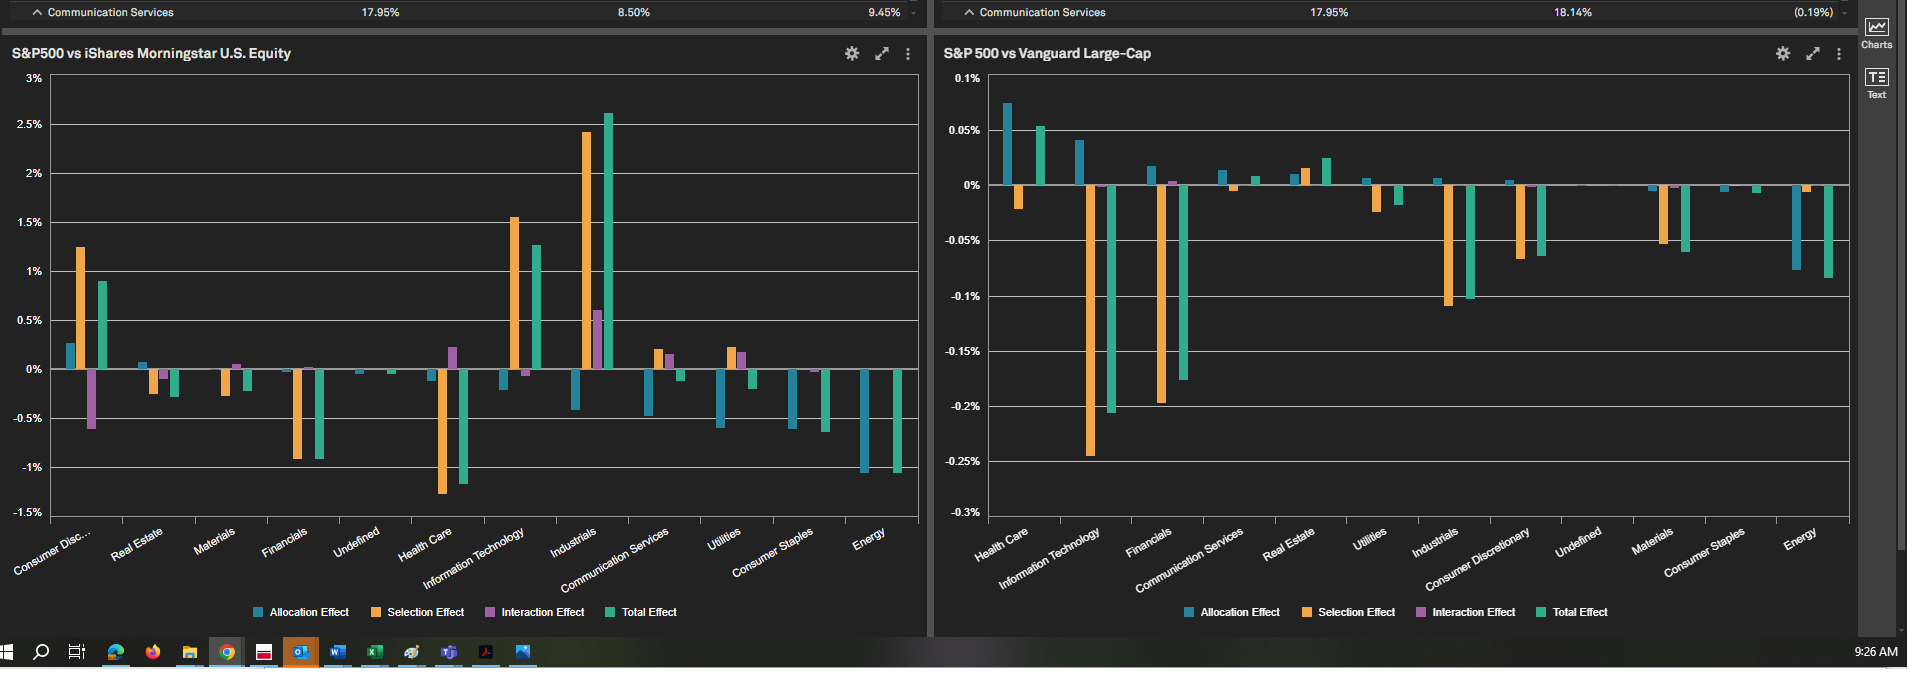Screen dimensions: 1910x674
Task: Open dropdown arrow beside the (0.19%) value
Action: (1845, 13)
